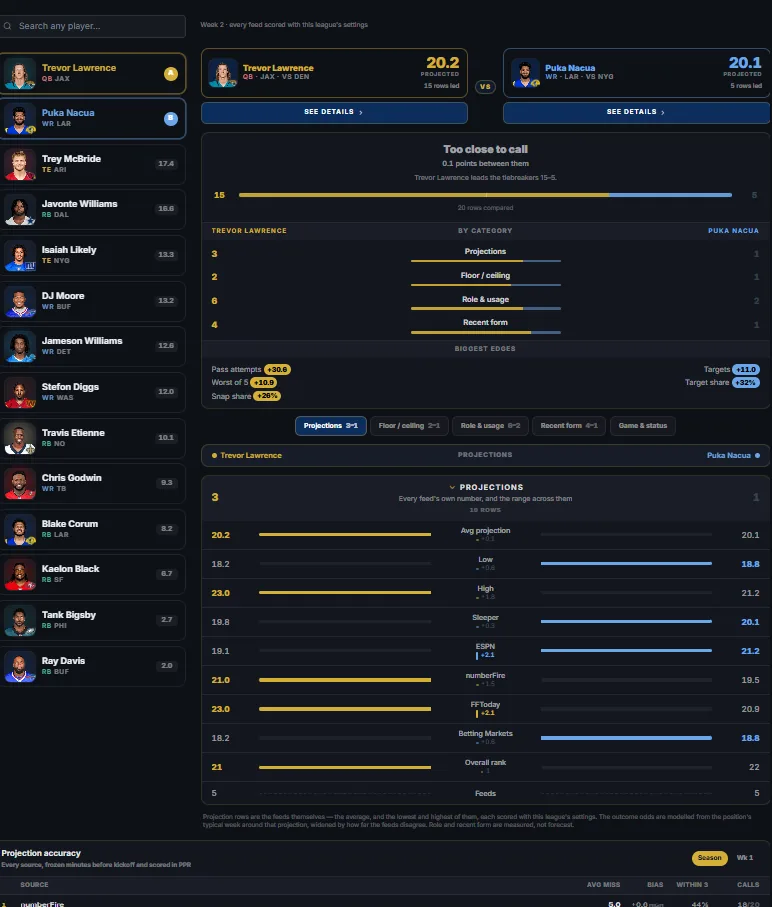Viewport: 772px width, 907px height.
Task: Open Trevor Lawrence avatar in player list
Action: pyautogui.click(x=20, y=73)
